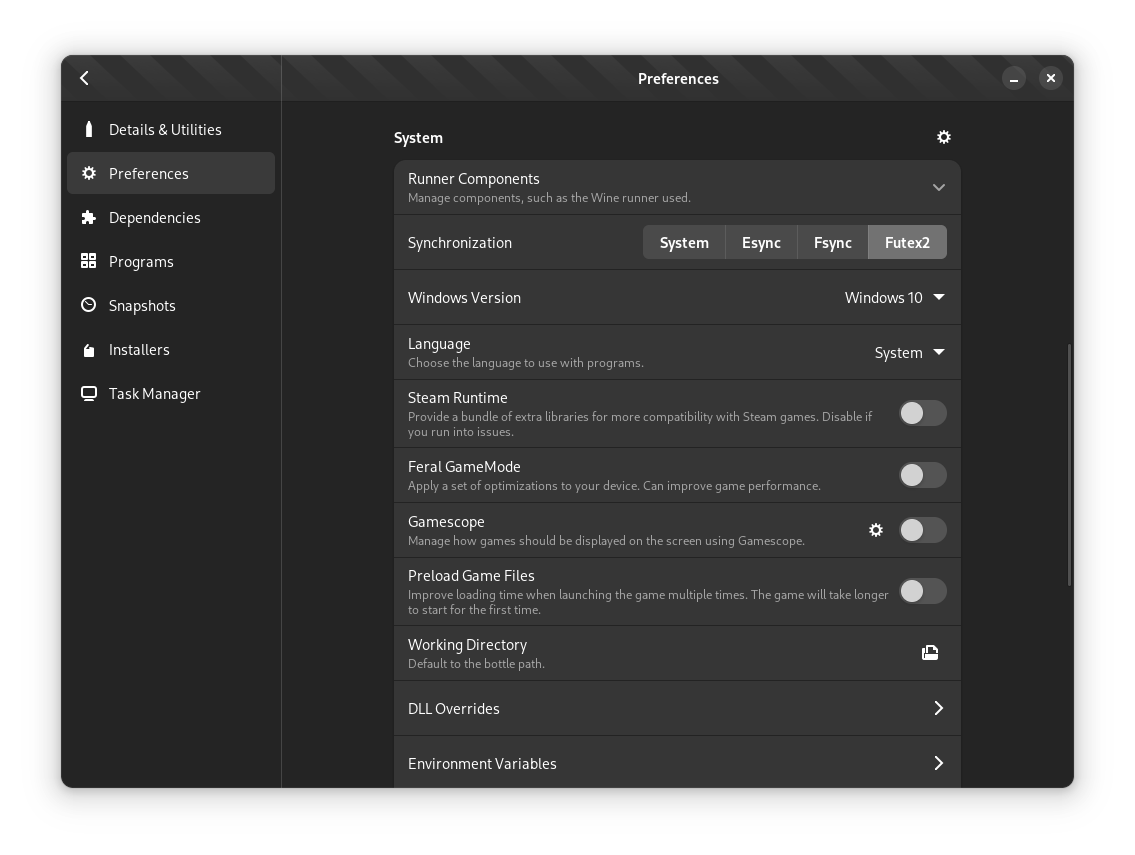This screenshot has height=855, width=1135.
Task: Open Gamescope settings gear icon
Action: [x=876, y=530]
